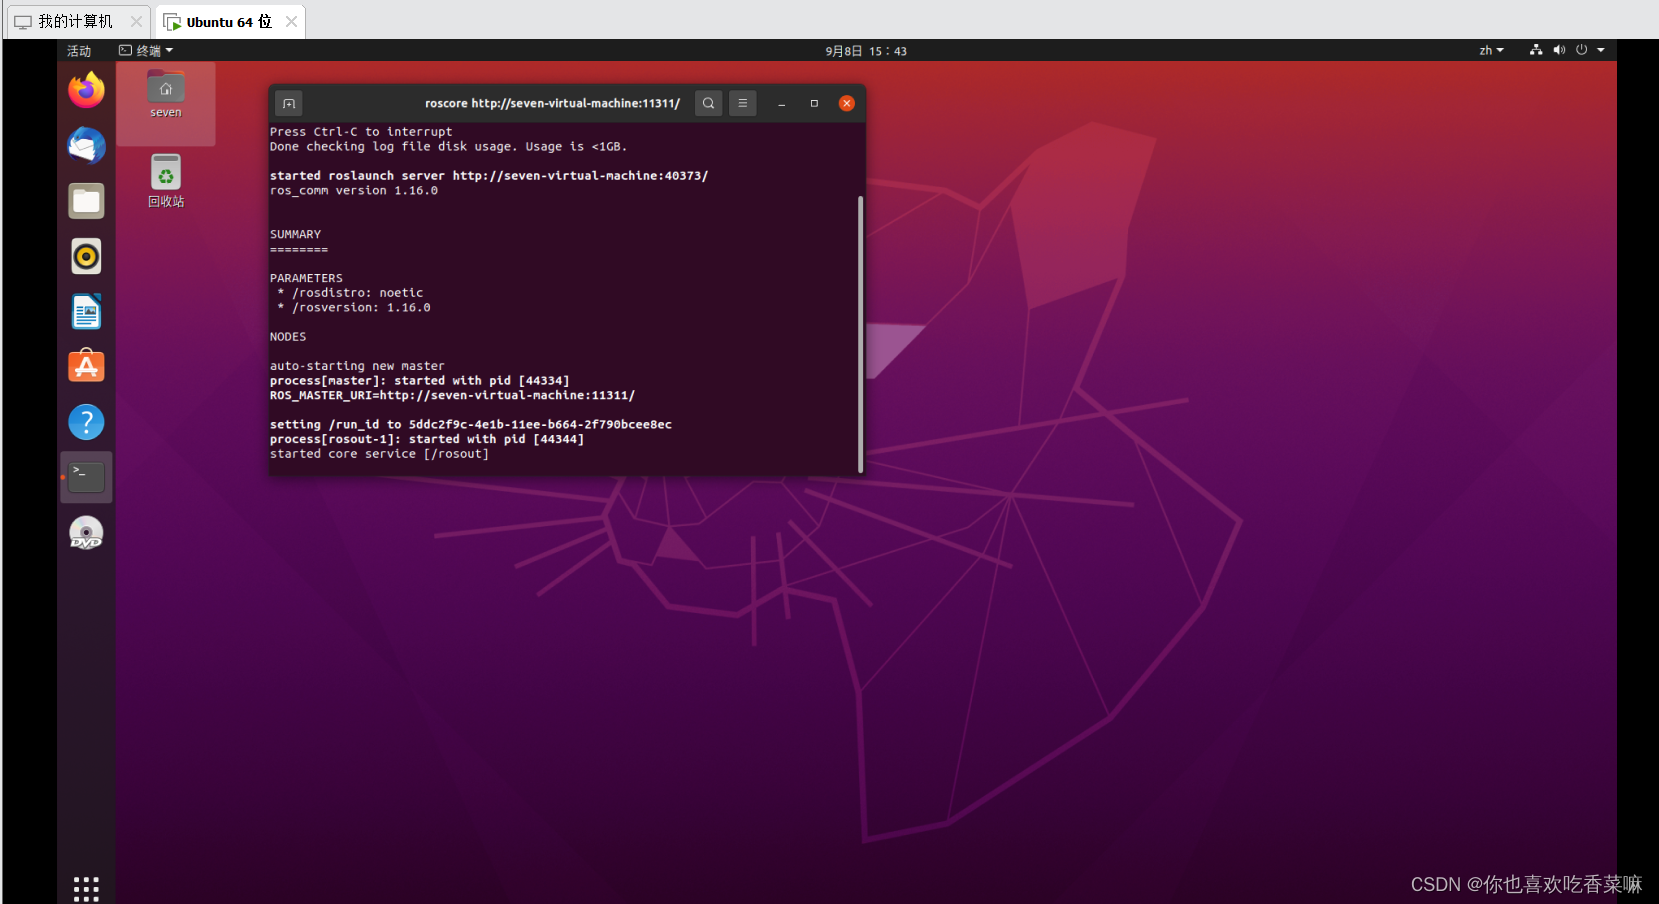Click the volume speaker icon in top bar
This screenshot has width=1659, height=904.
point(1559,50)
